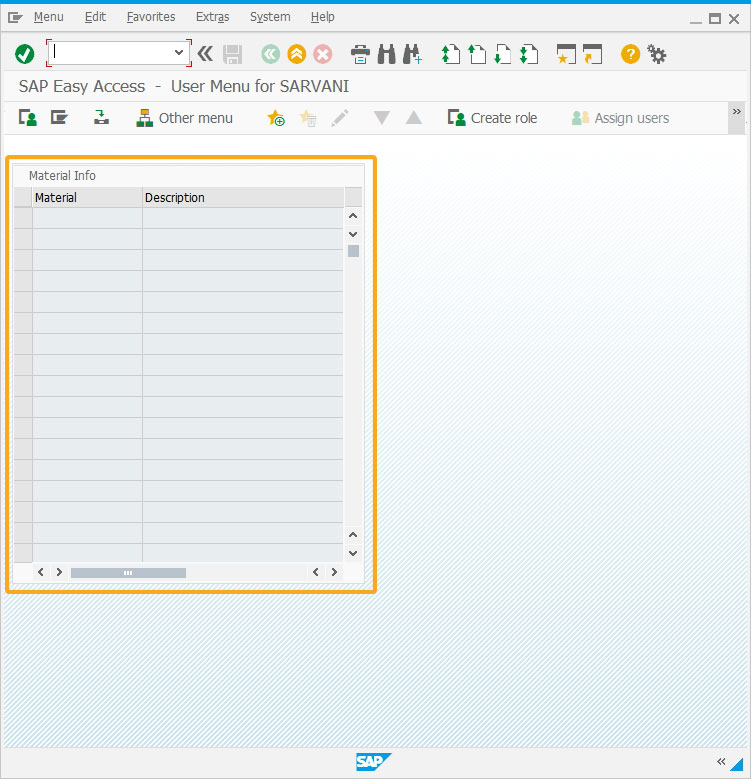Open the Extras menu

213,17
